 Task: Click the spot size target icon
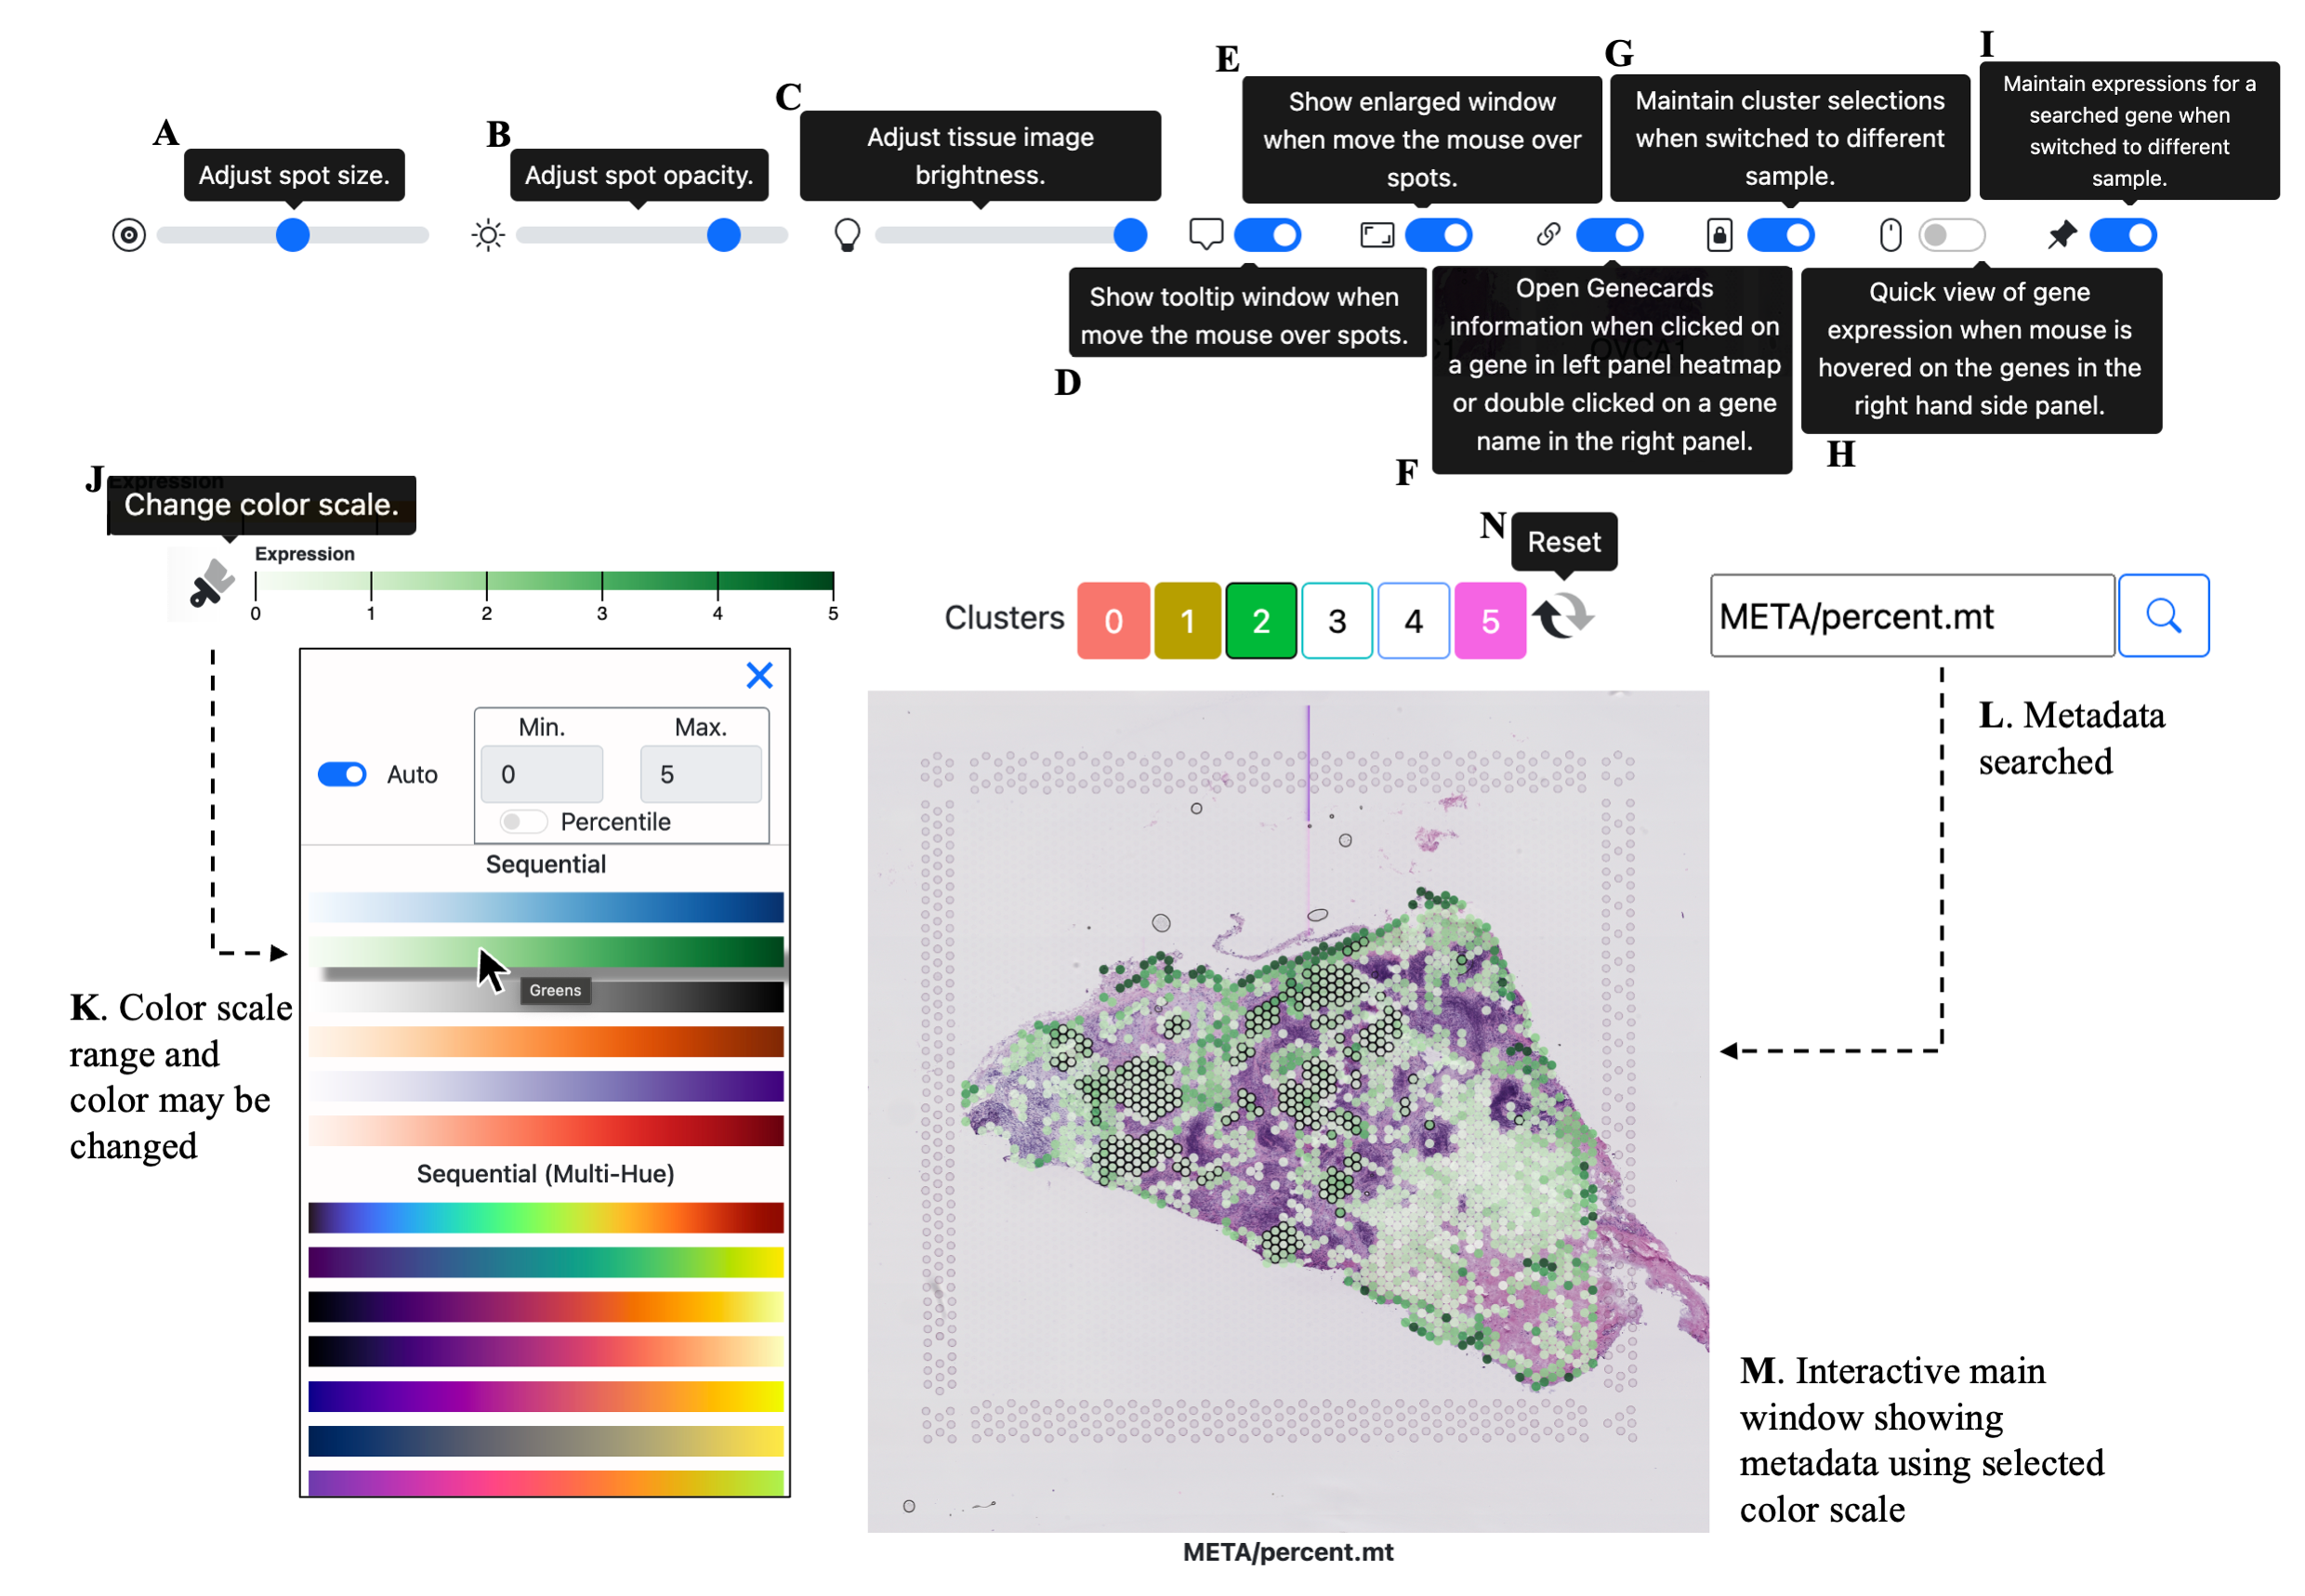click(129, 236)
